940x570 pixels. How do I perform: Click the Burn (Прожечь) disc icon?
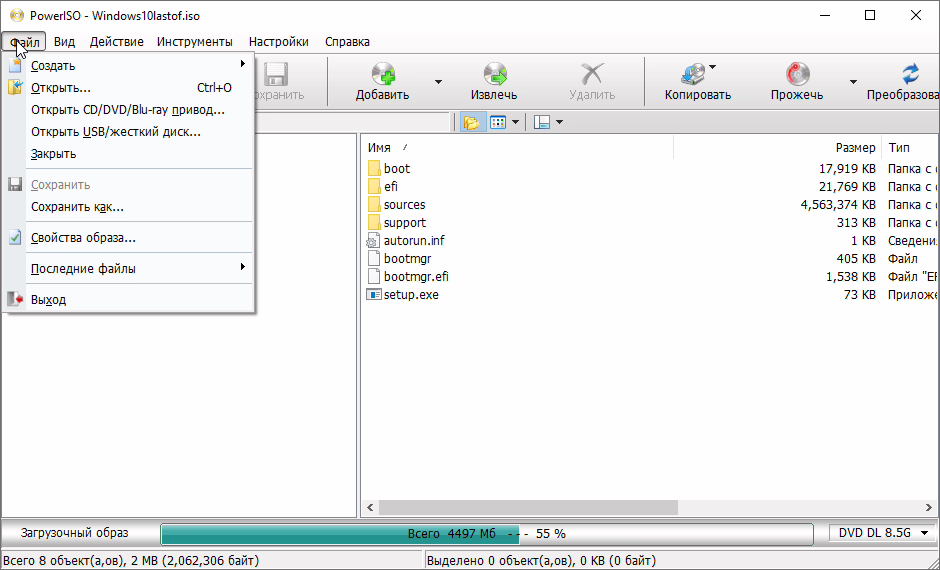797,75
